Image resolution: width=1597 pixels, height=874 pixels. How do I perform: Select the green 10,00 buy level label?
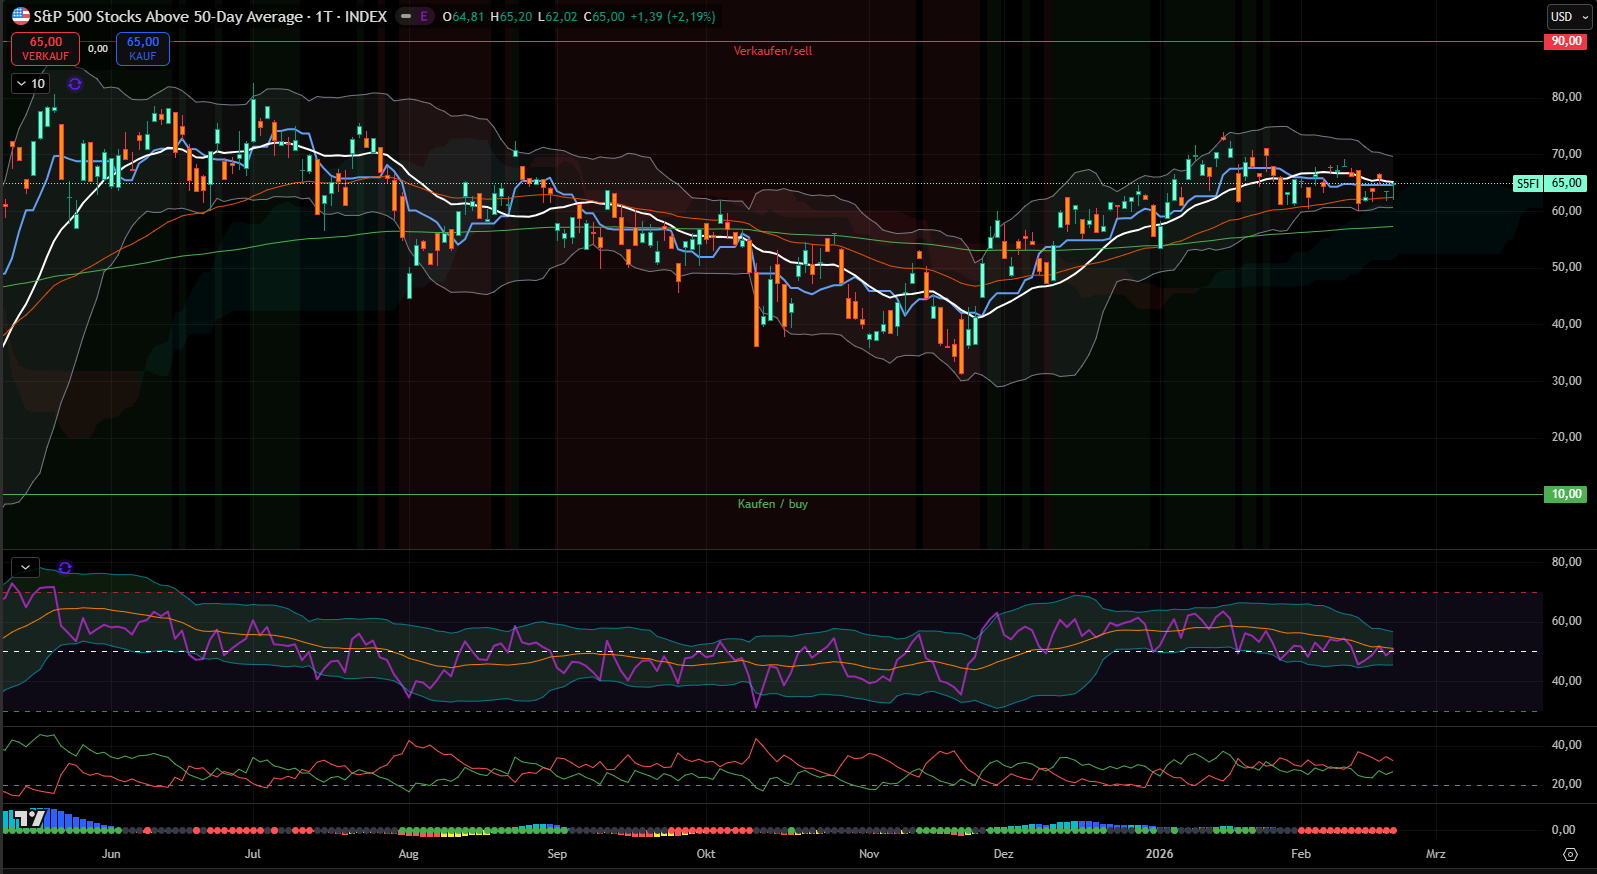[1566, 494]
